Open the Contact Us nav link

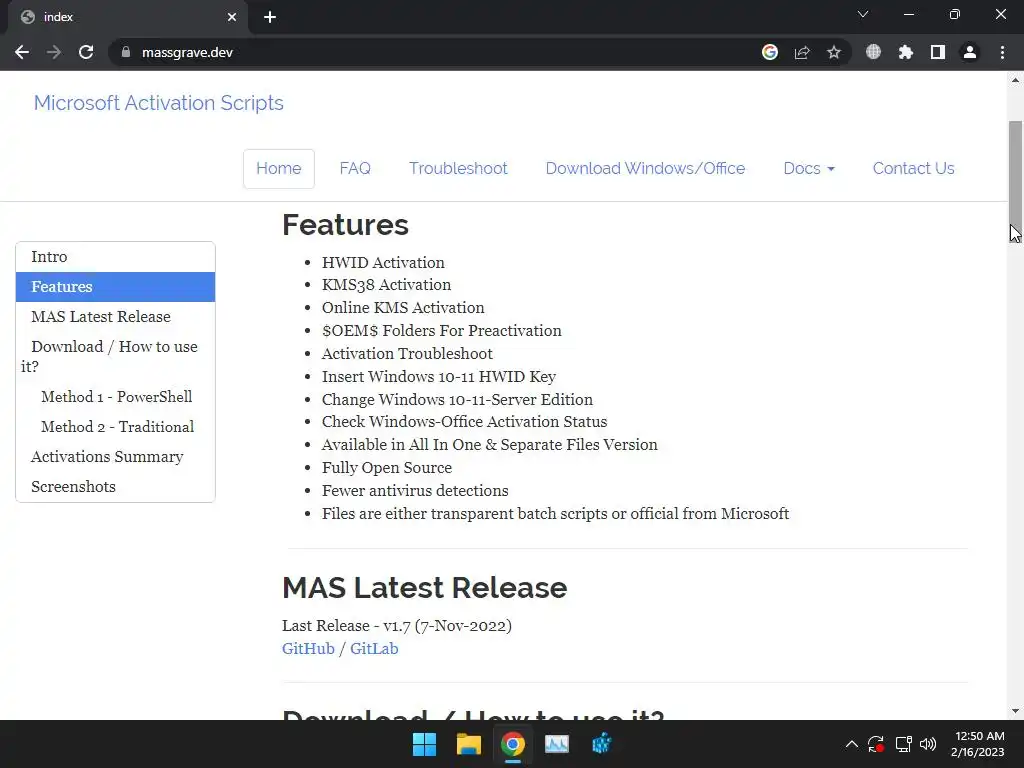pyautogui.click(x=914, y=168)
